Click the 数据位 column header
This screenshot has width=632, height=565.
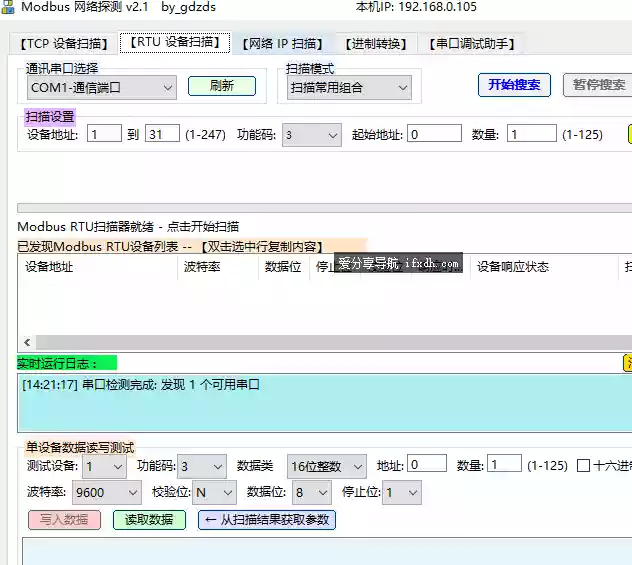tap(283, 267)
